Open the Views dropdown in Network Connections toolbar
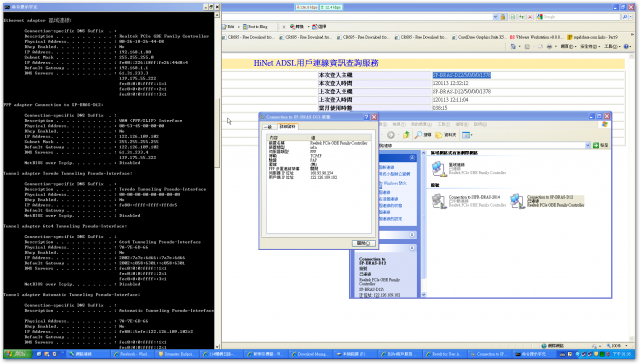This screenshot has height=364, width=640. [x=467, y=135]
